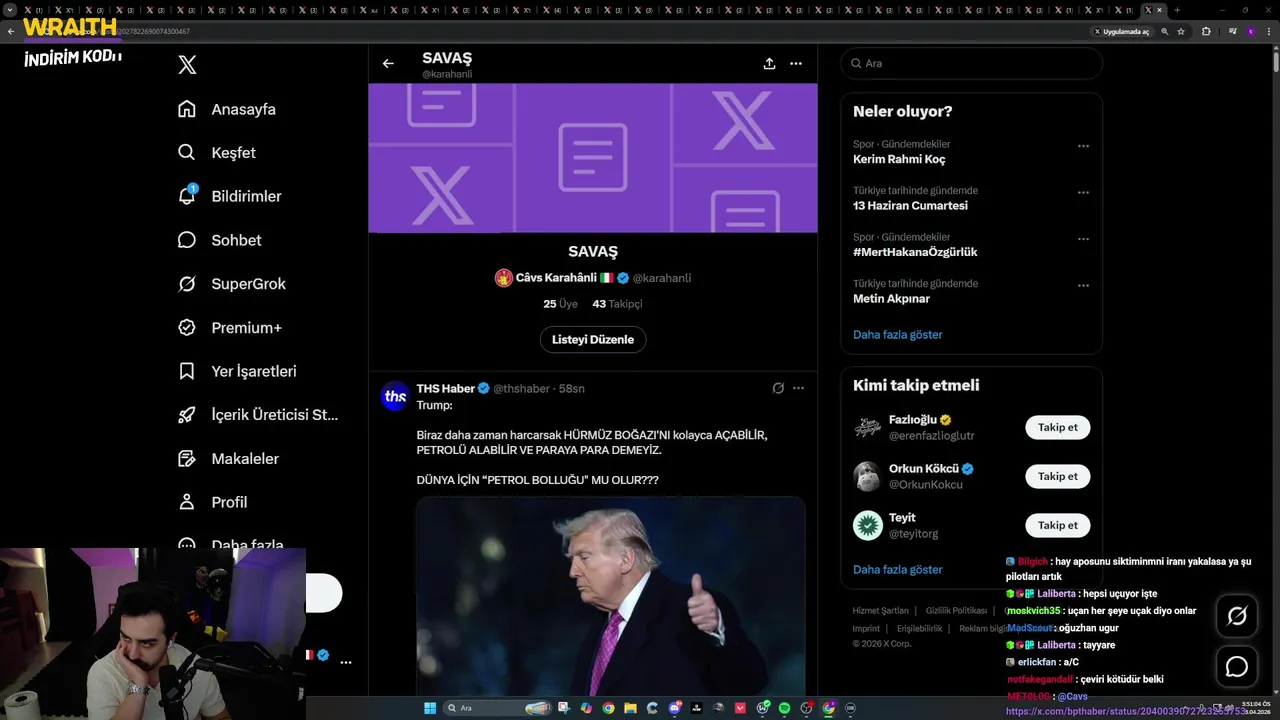This screenshot has height=720, width=1280.
Task: Close the active X tab
Action: pyautogui.click(x=1160, y=10)
